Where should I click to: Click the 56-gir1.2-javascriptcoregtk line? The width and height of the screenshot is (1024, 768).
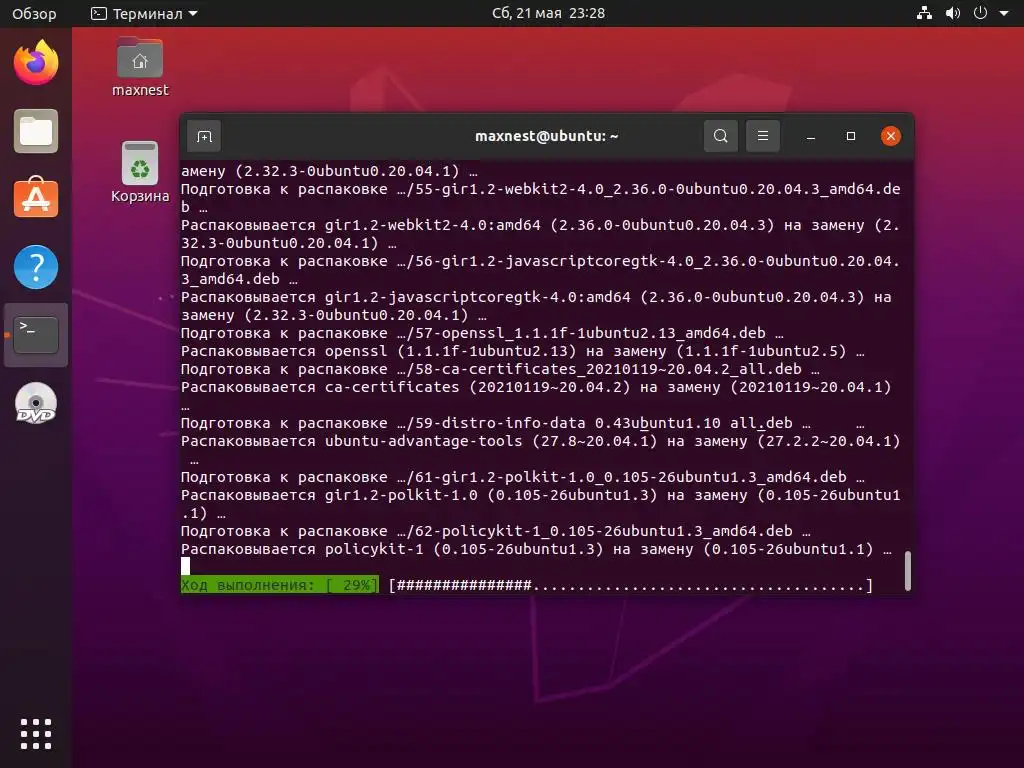[x=541, y=270]
